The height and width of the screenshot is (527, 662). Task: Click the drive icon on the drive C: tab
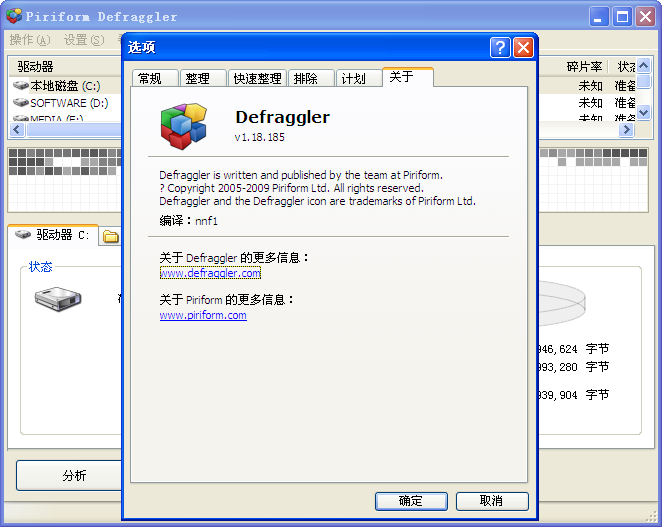tap(23, 234)
